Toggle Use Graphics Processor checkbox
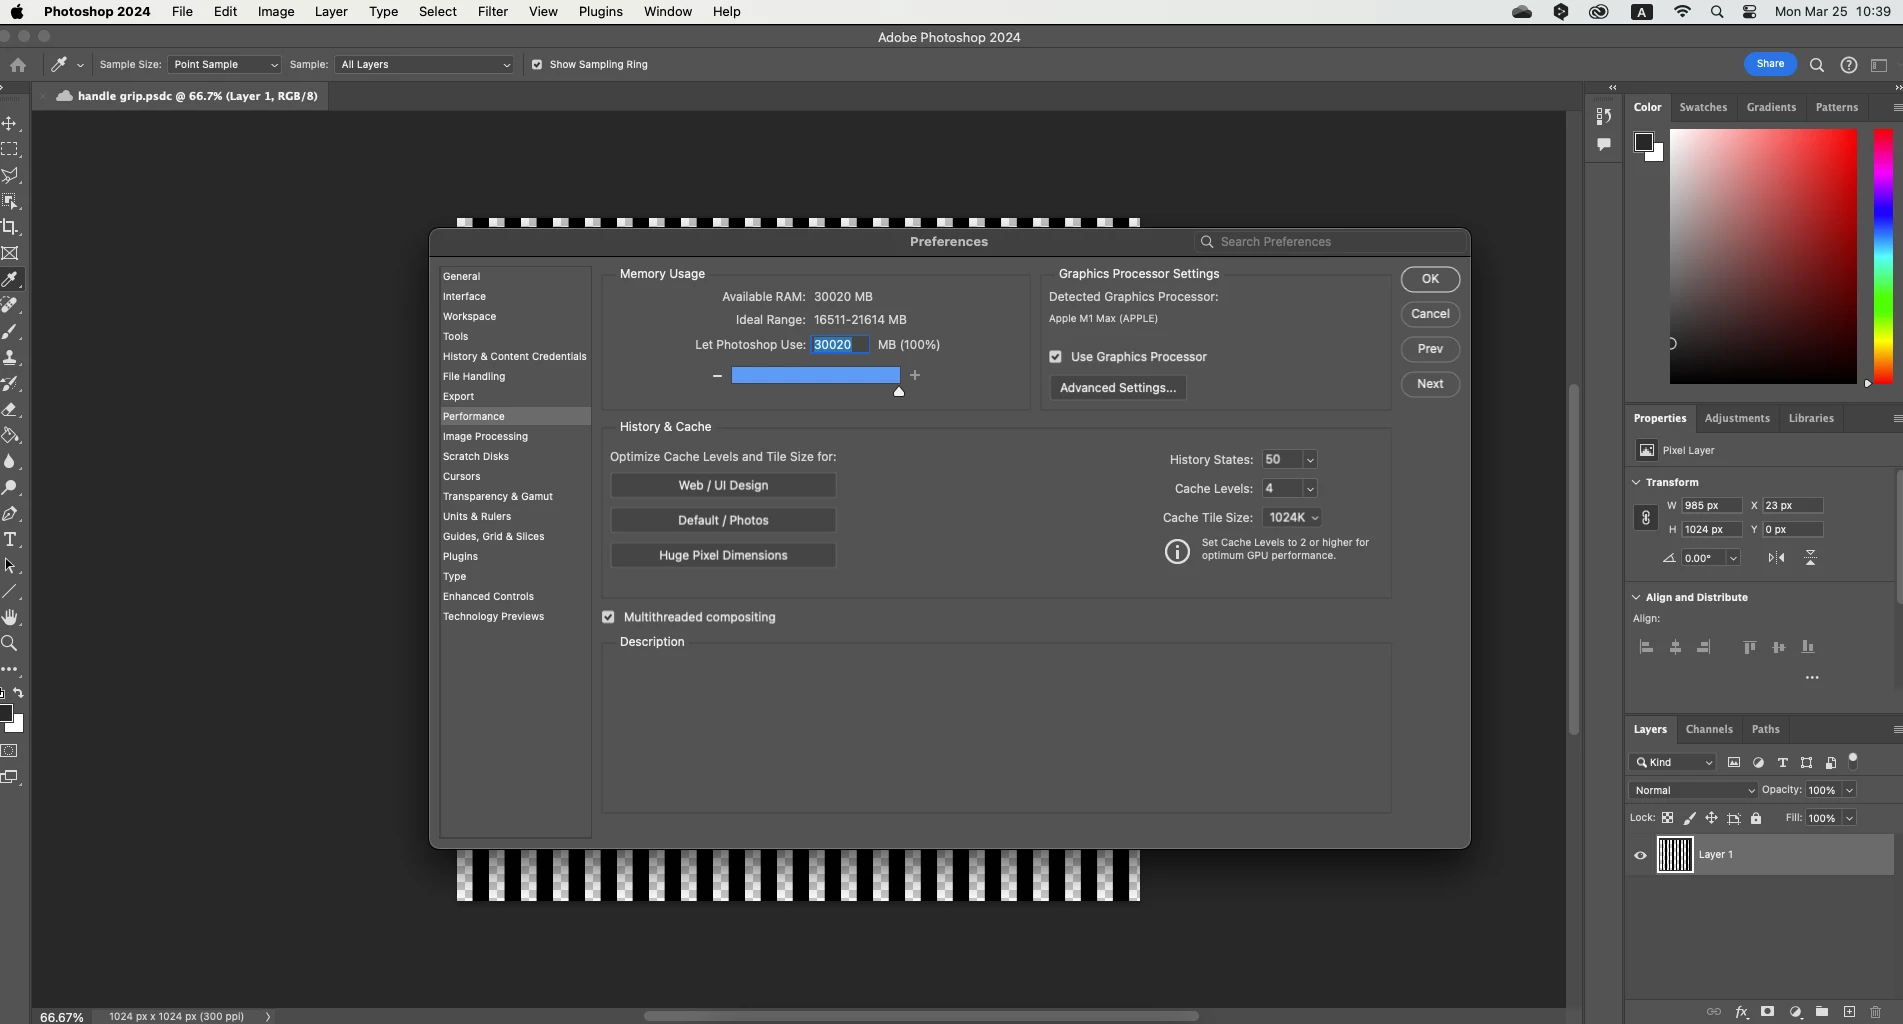The image size is (1903, 1024). coord(1055,357)
